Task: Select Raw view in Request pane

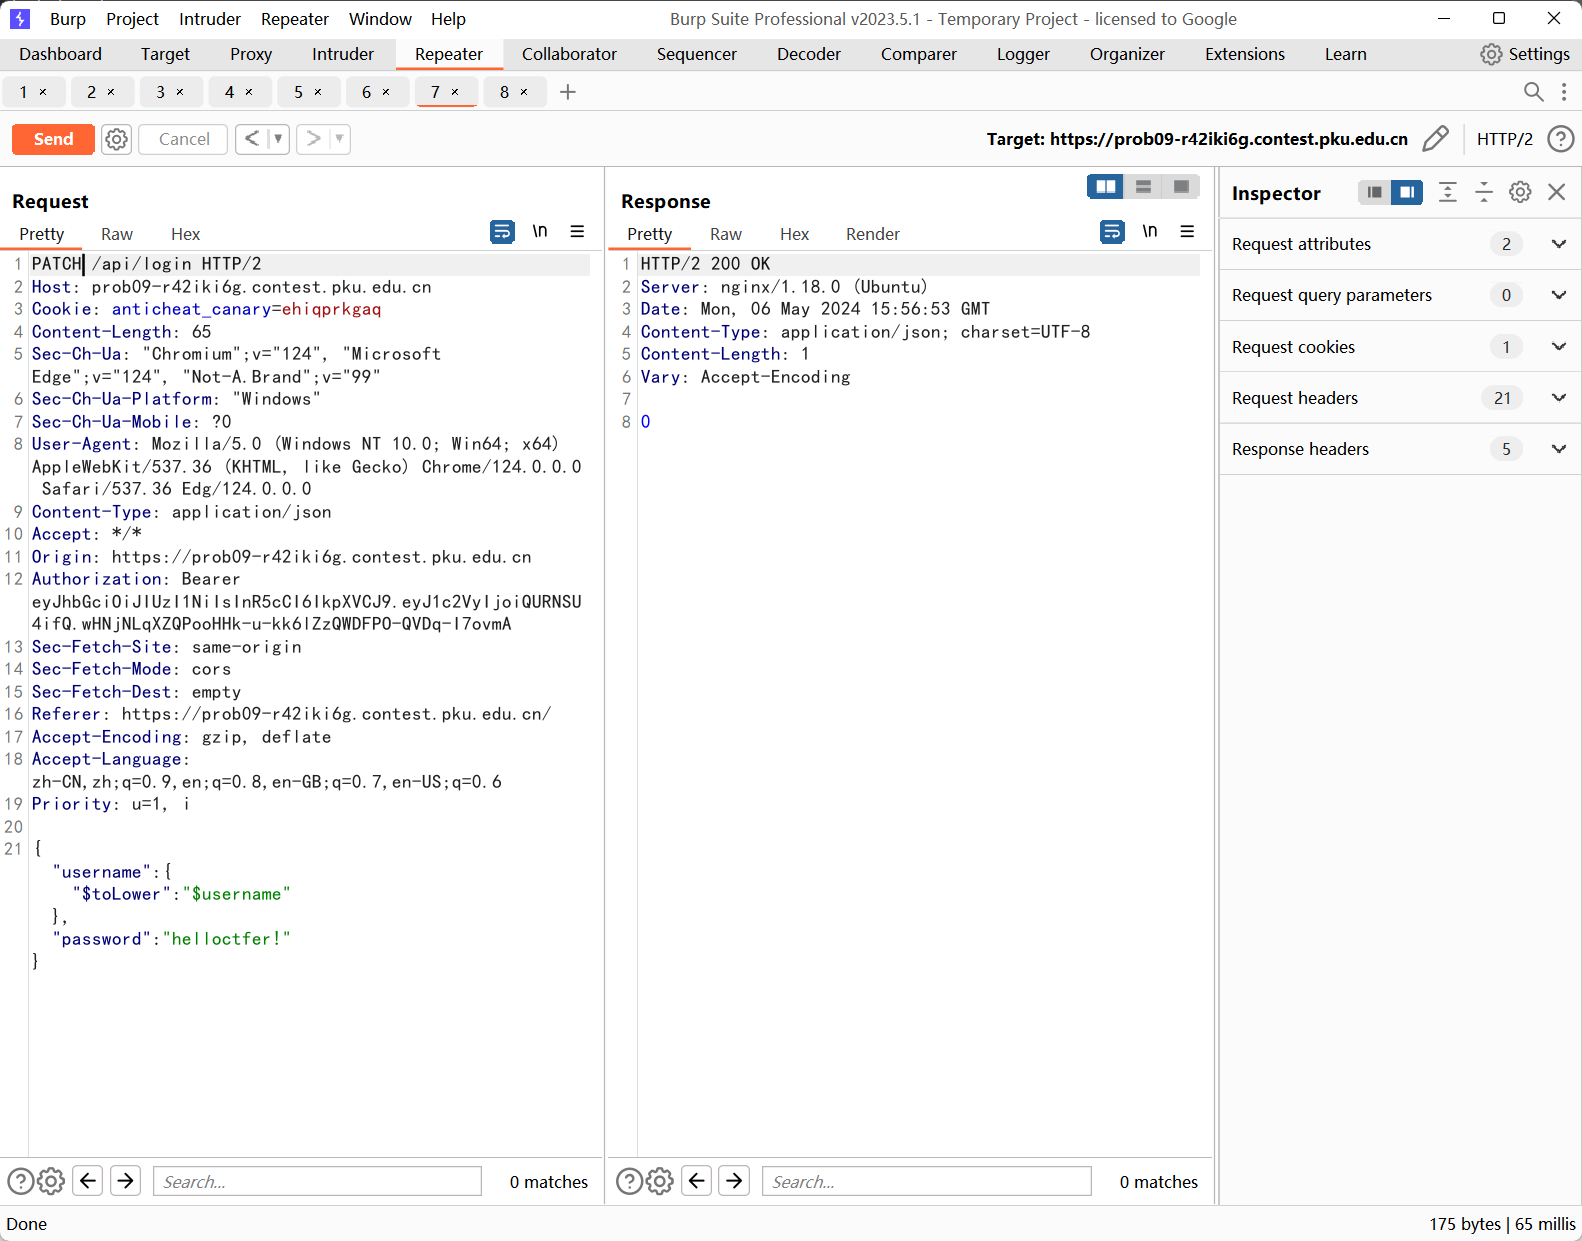Action: (117, 234)
